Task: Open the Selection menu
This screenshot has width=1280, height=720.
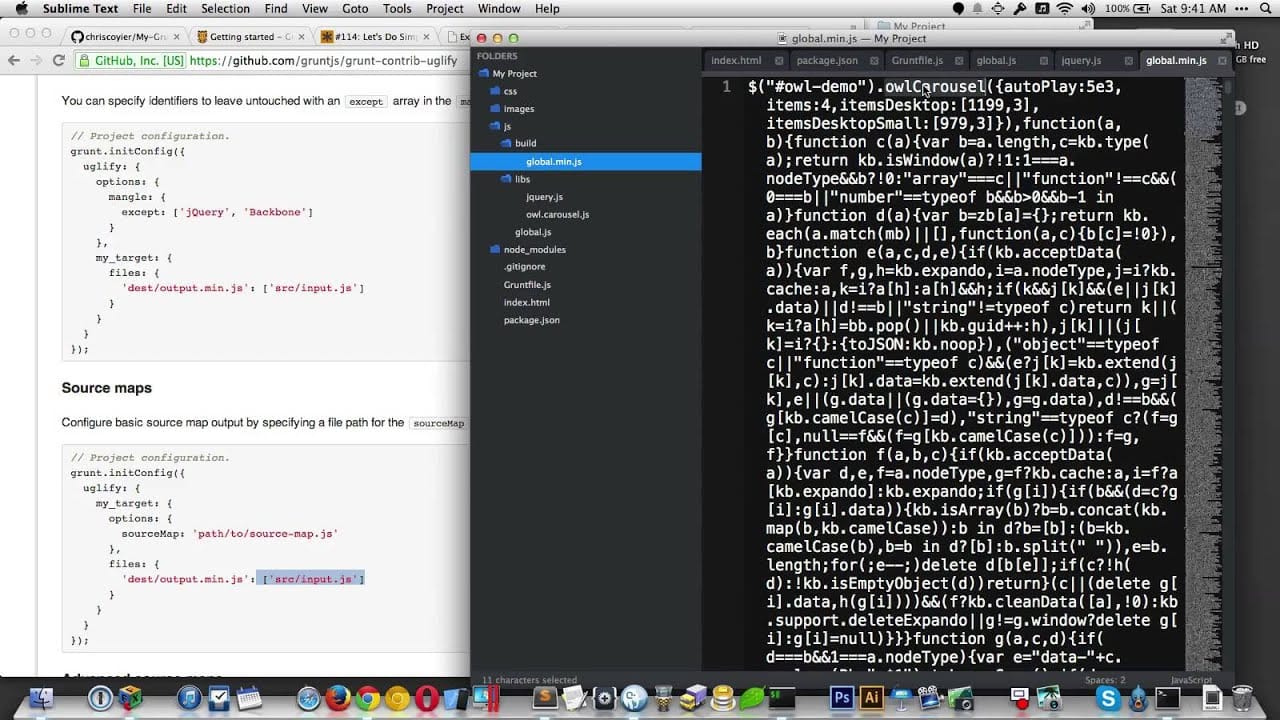Action: pyautogui.click(x=225, y=9)
